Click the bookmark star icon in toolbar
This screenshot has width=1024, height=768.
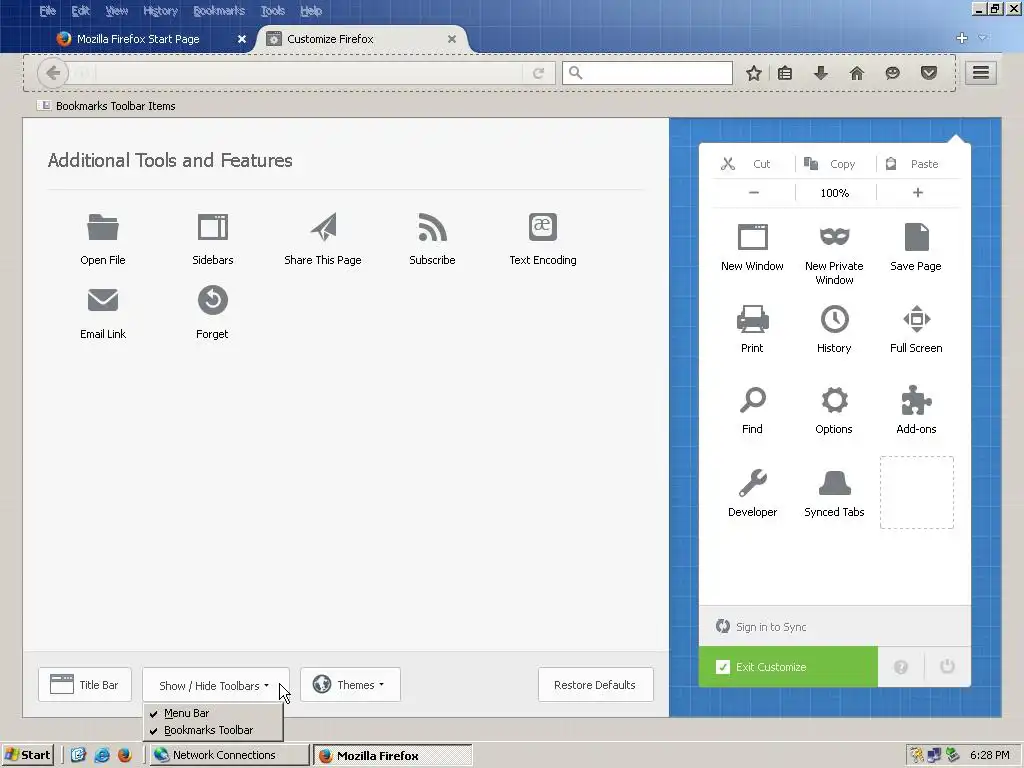[754, 73]
